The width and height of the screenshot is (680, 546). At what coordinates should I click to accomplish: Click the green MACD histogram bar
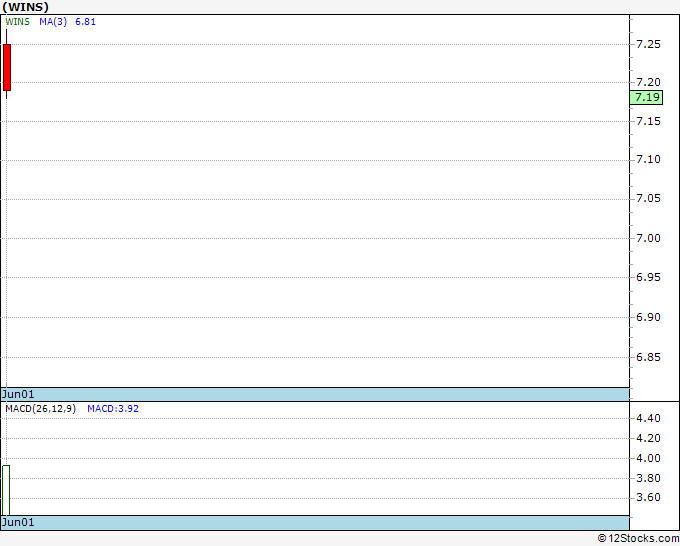[x=6, y=490]
